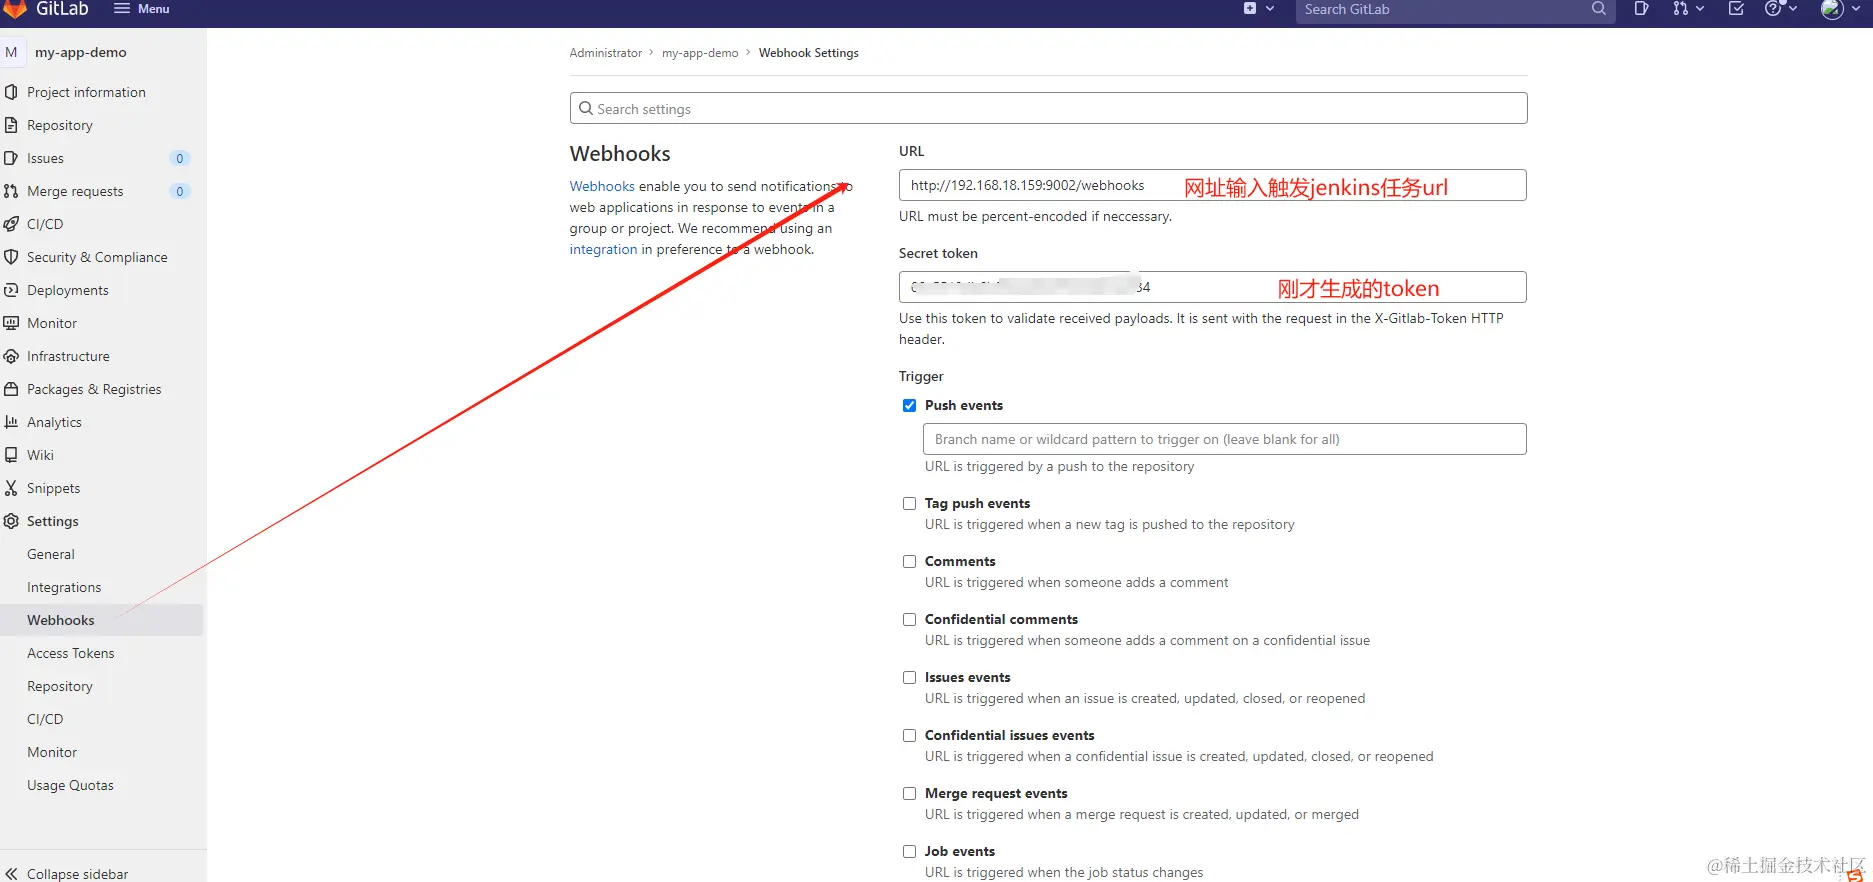
Task: Click my-app-demo in the breadcrumb
Action: coord(700,53)
